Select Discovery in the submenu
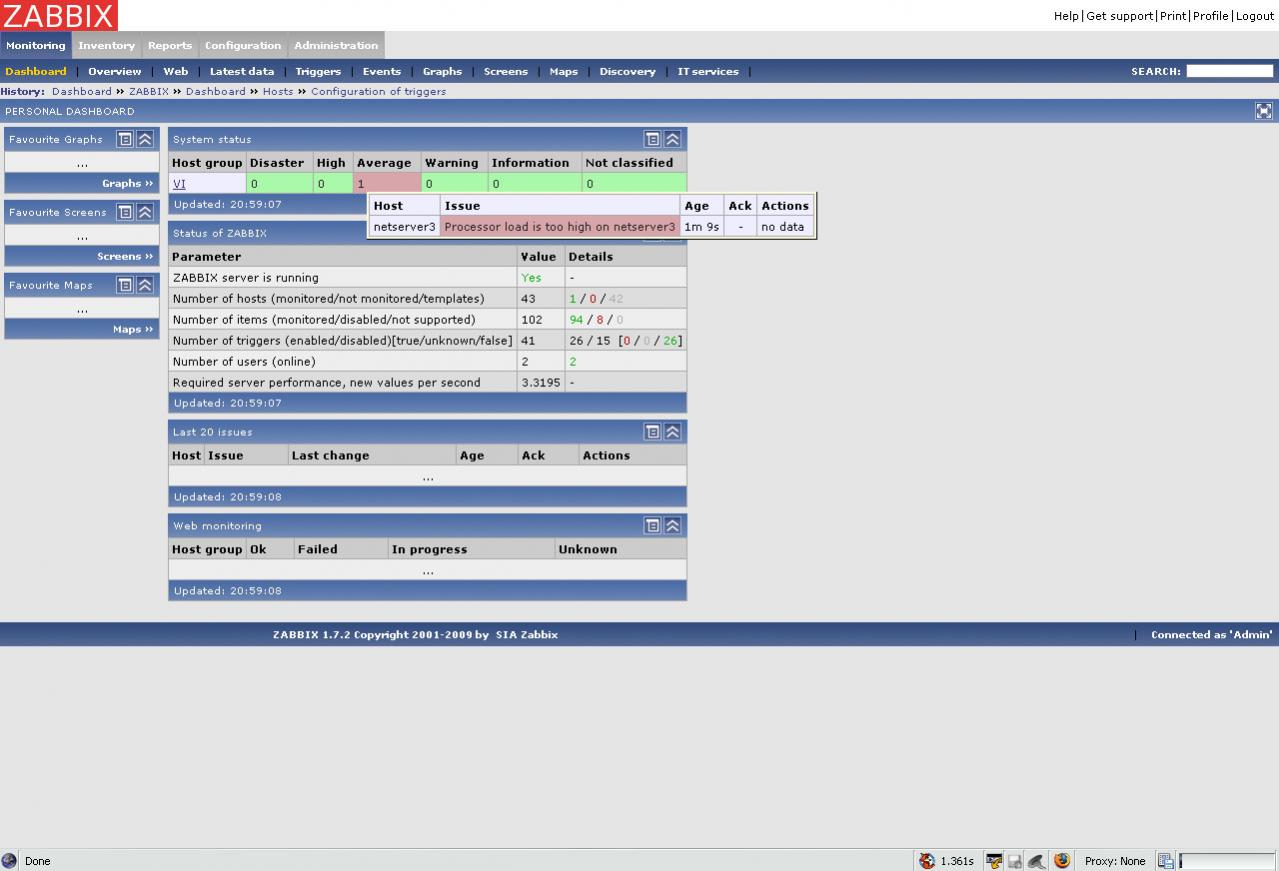 click(x=628, y=71)
